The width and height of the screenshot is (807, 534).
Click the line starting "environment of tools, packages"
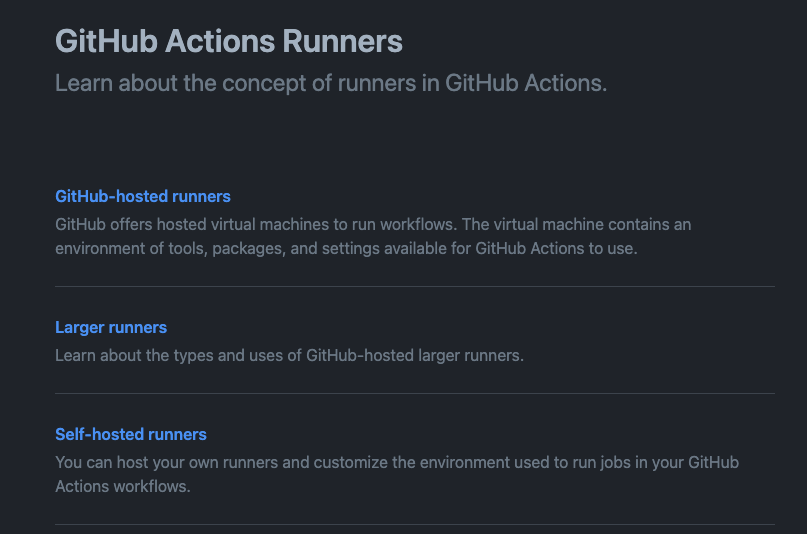pyautogui.click(x=346, y=248)
